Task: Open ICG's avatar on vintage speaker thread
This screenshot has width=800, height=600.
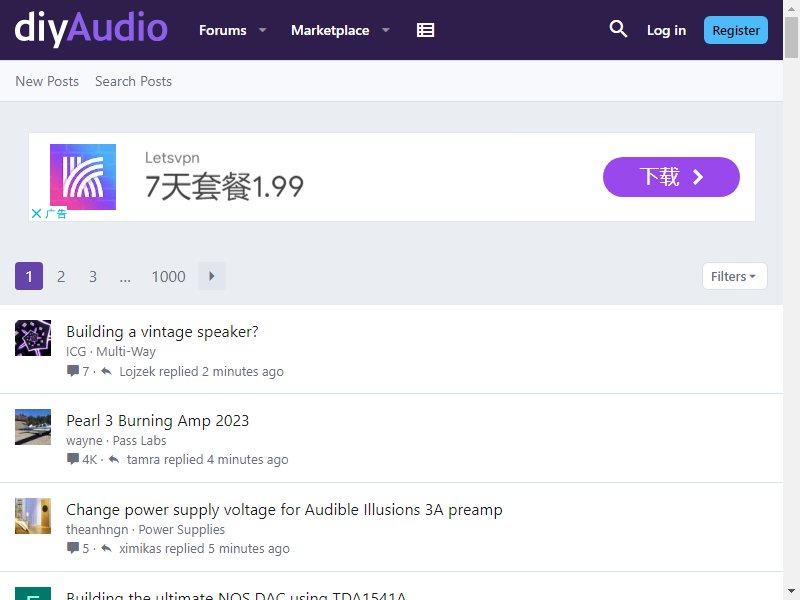Action: (x=33, y=338)
